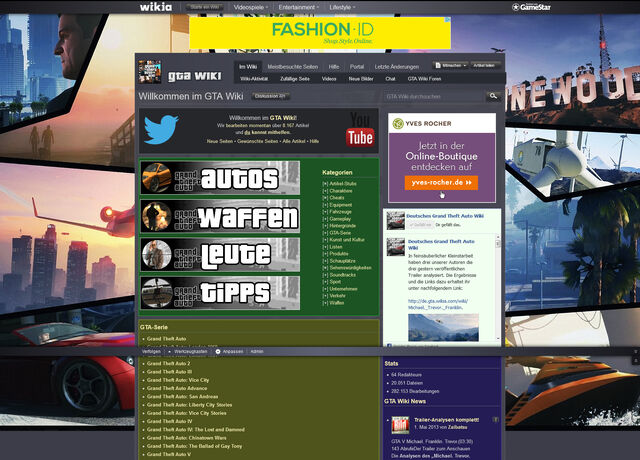Open Wiki-Aktivität in submenu

point(254,79)
